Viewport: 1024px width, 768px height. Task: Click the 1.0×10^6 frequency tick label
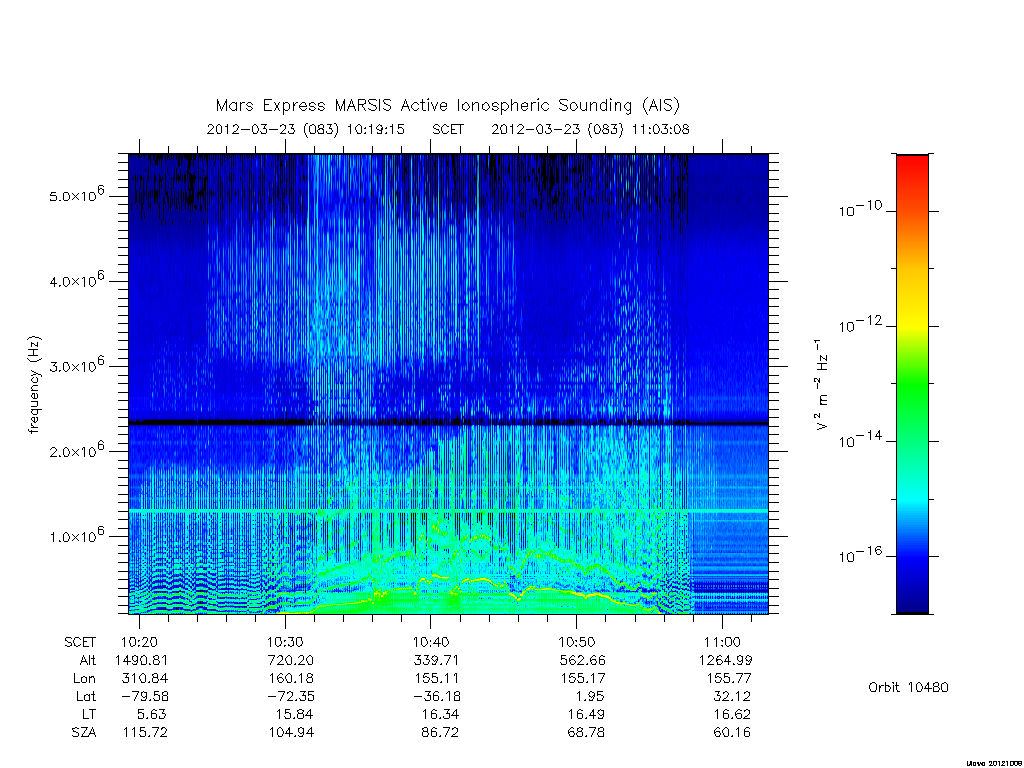click(77, 536)
